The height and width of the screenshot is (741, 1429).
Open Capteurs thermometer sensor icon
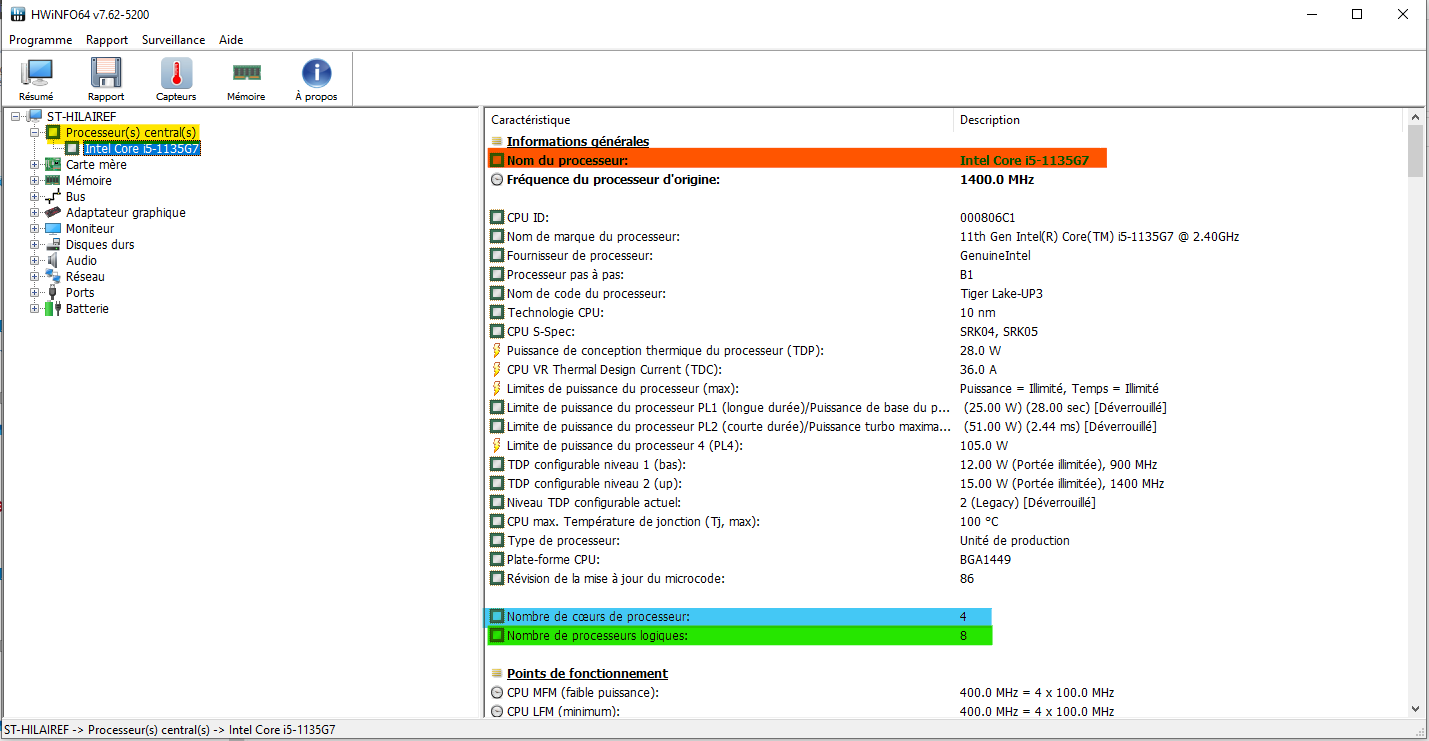pyautogui.click(x=176, y=78)
